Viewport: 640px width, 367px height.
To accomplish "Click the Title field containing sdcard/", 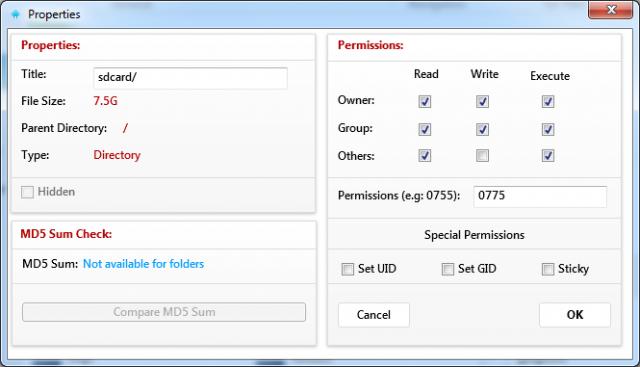I will (x=190, y=78).
